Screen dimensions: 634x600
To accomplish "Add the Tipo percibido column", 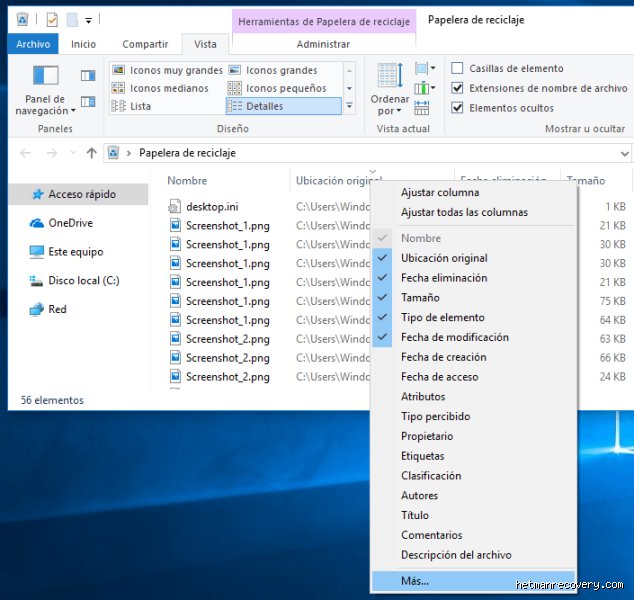I will 473,416.
